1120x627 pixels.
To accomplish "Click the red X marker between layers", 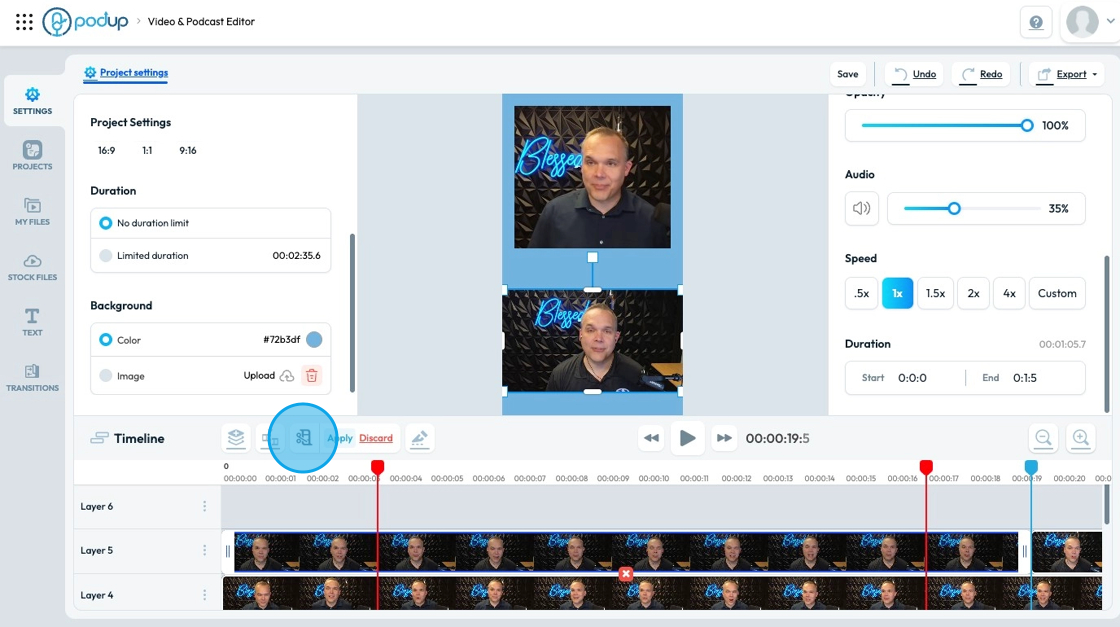I will click(x=626, y=573).
